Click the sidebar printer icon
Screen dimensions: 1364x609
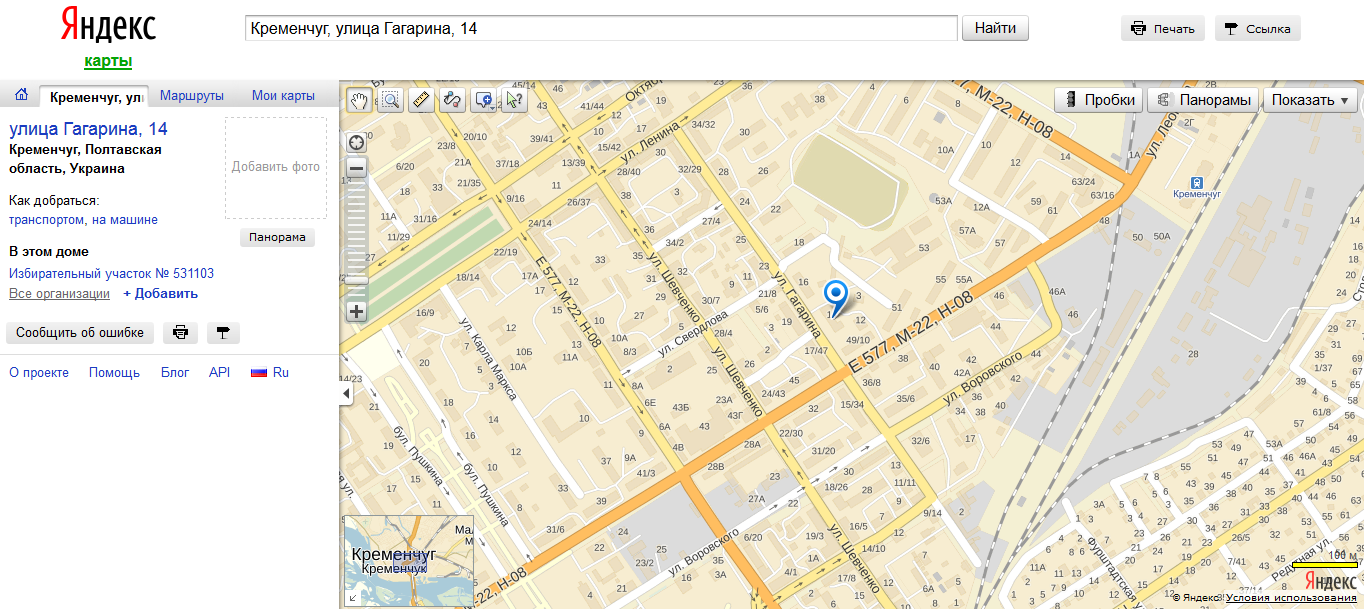(180, 333)
